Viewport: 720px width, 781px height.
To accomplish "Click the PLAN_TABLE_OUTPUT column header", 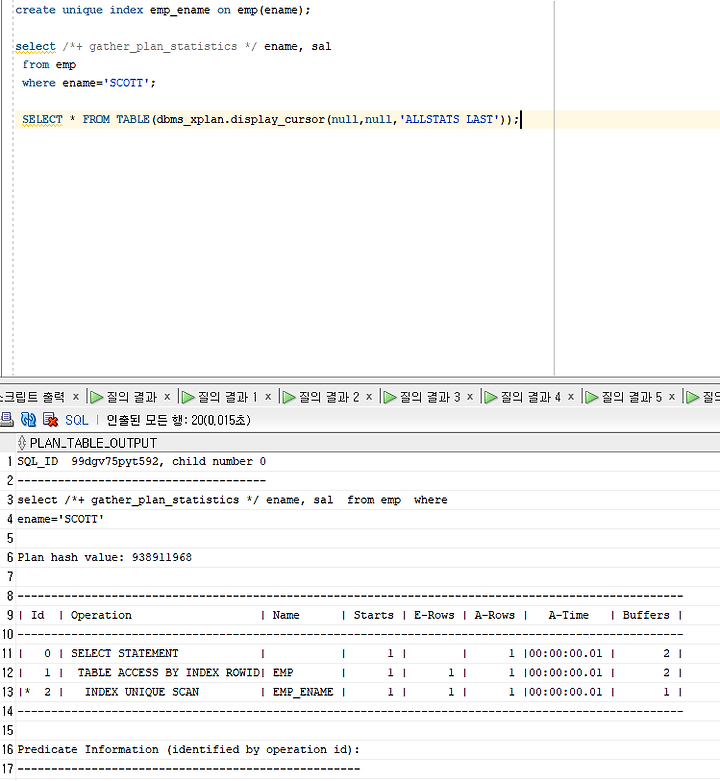I will [93, 443].
